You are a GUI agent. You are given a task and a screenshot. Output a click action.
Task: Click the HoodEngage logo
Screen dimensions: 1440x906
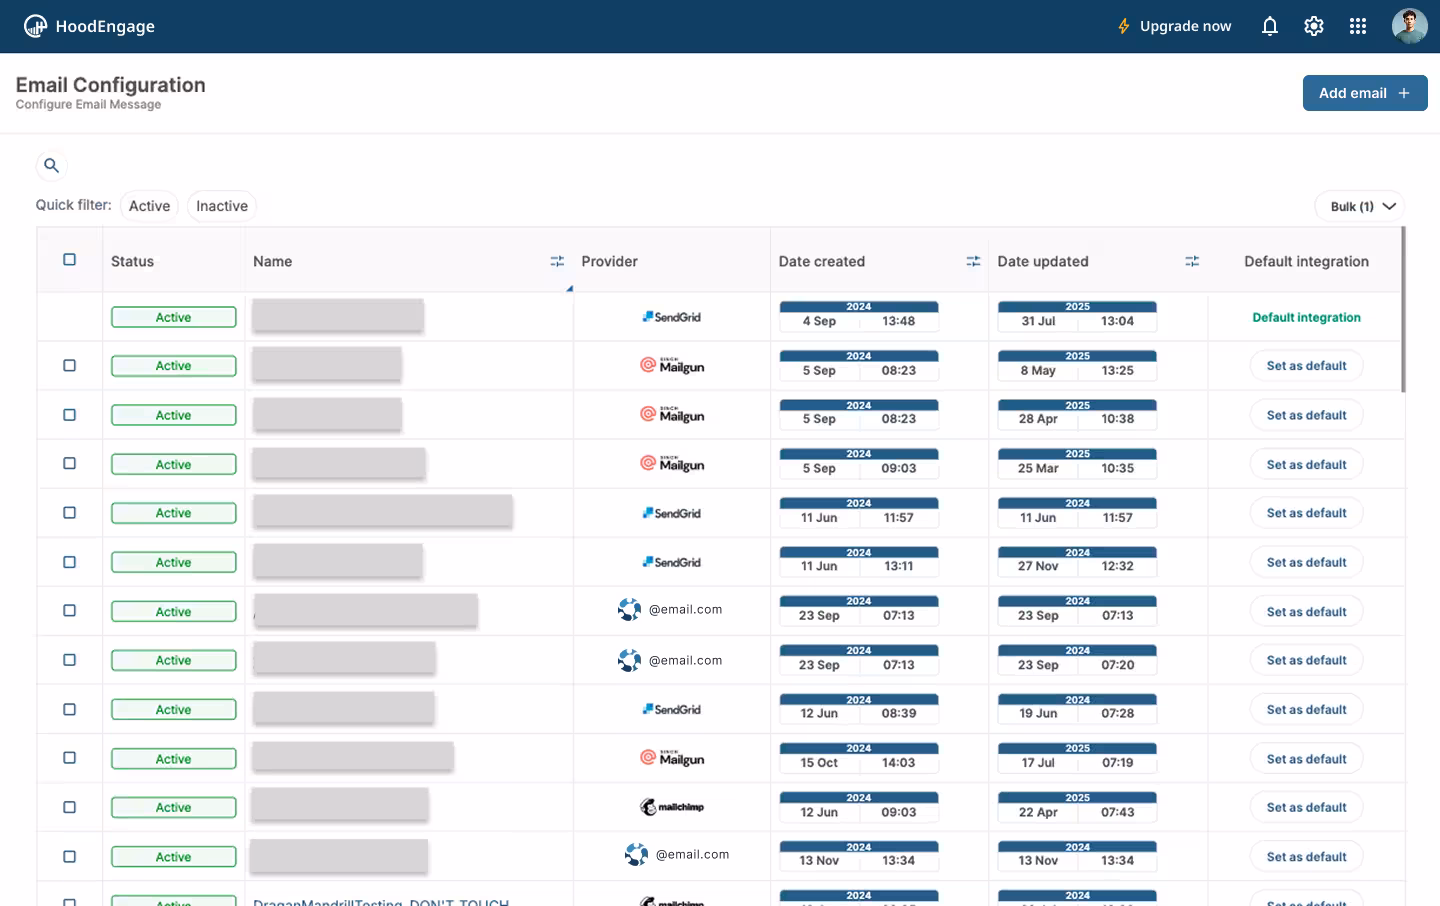pos(89,26)
